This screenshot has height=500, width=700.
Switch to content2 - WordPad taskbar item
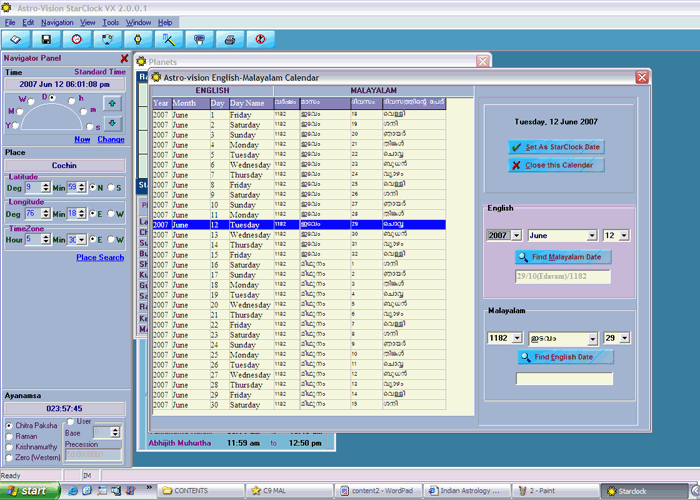[x=378, y=491]
